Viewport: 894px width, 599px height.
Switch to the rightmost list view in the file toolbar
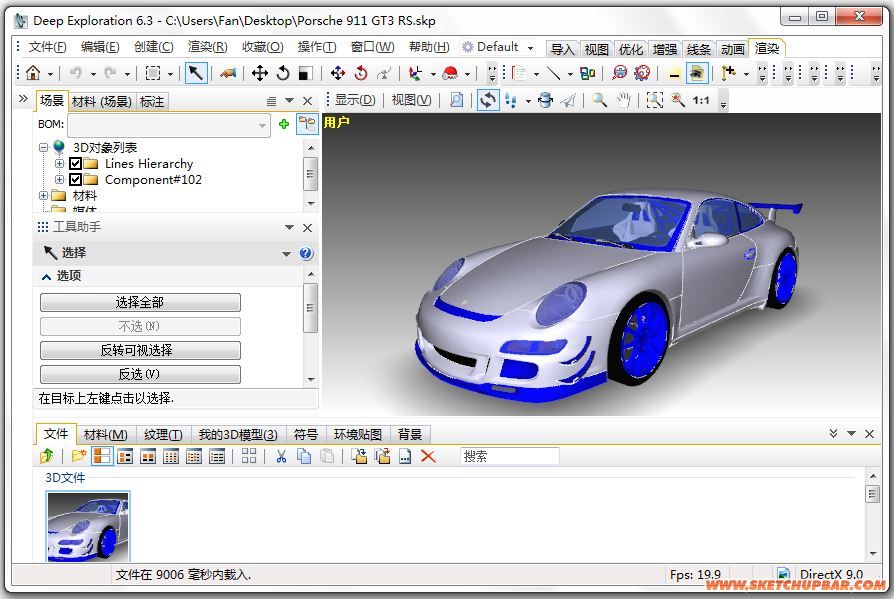[x=217, y=456]
